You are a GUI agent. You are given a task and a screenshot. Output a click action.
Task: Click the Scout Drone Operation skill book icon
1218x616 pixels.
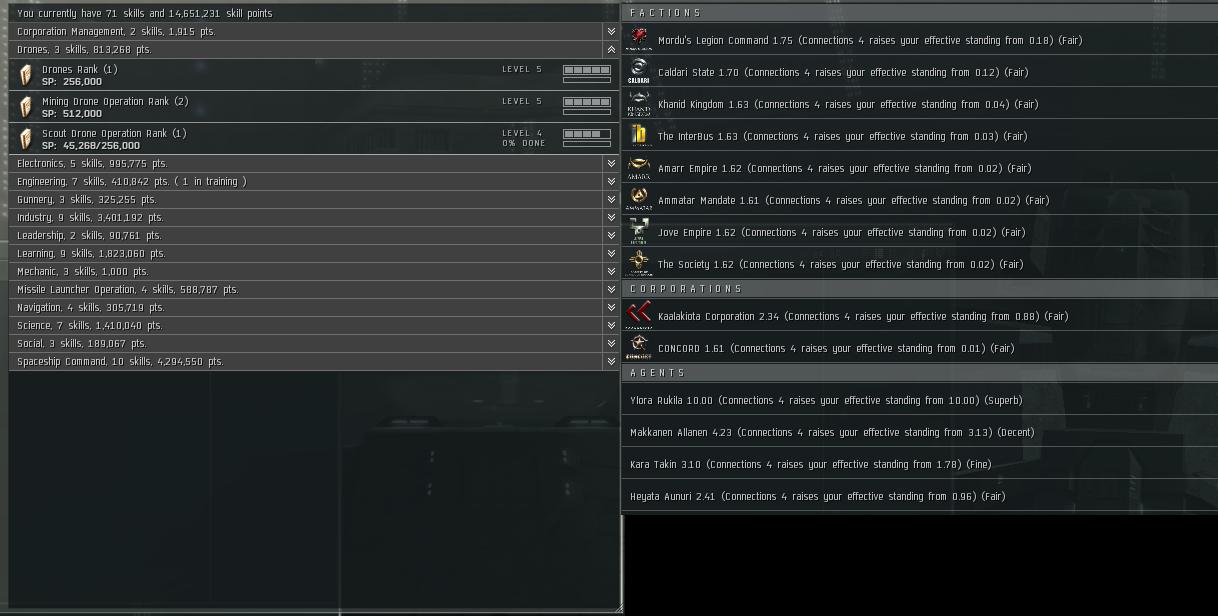[x=26, y=139]
